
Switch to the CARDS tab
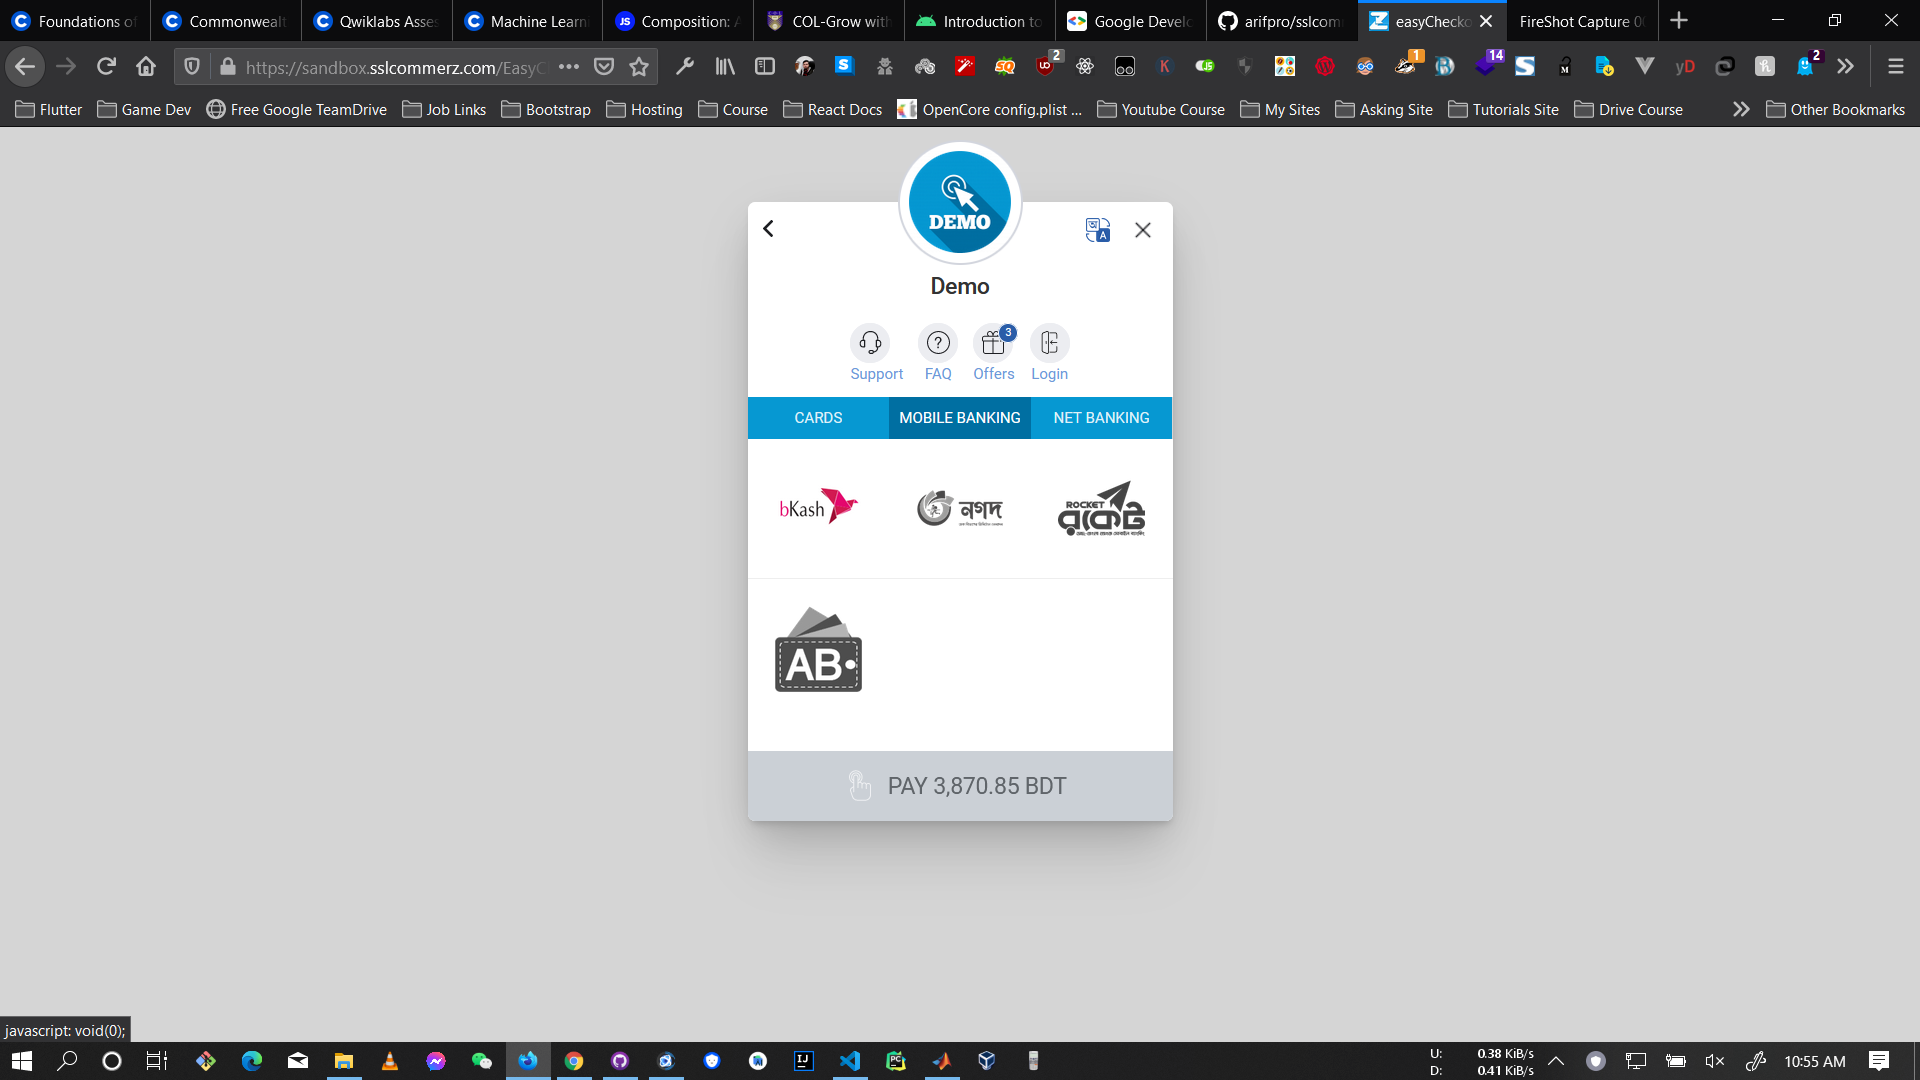[818, 418]
